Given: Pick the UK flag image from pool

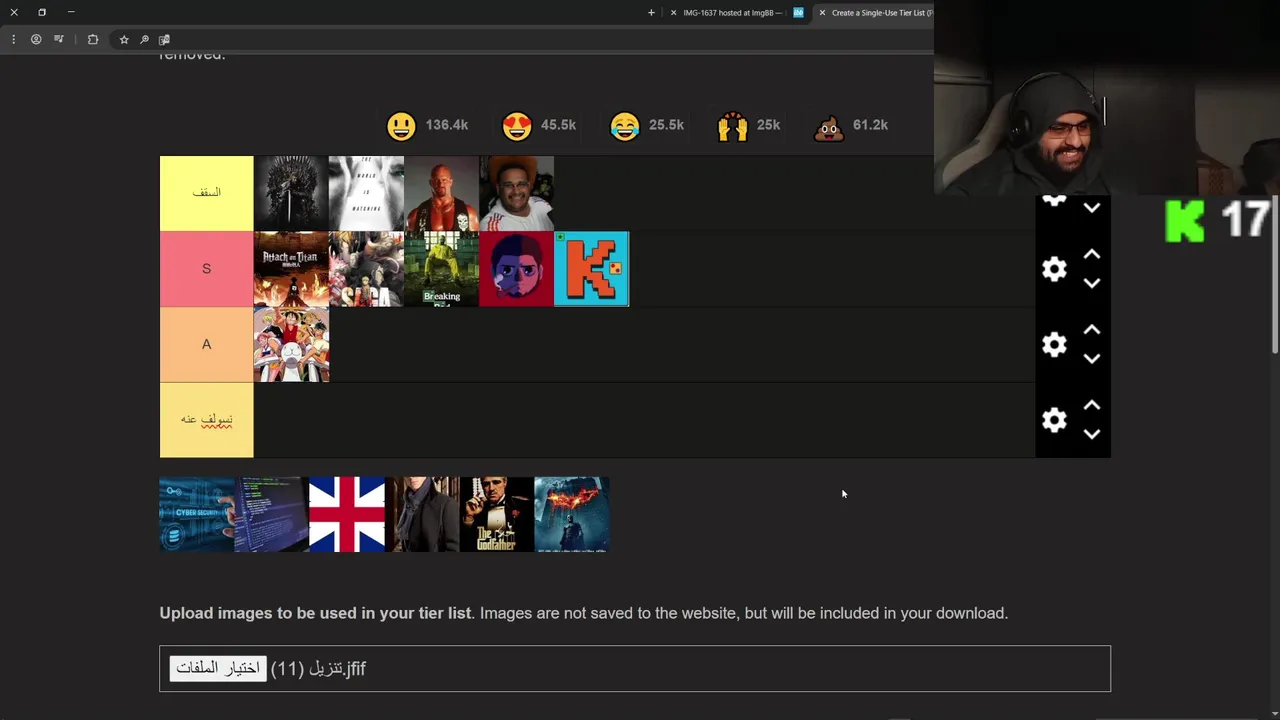Looking at the screenshot, I should pyautogui.click(x=347, y=514).
